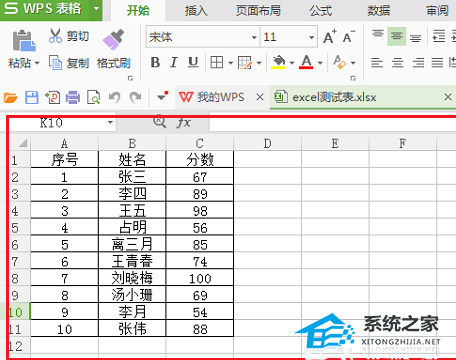Justify text alignment icon
The width and height of the screenshot is (456, 360).
click(437, 62)
